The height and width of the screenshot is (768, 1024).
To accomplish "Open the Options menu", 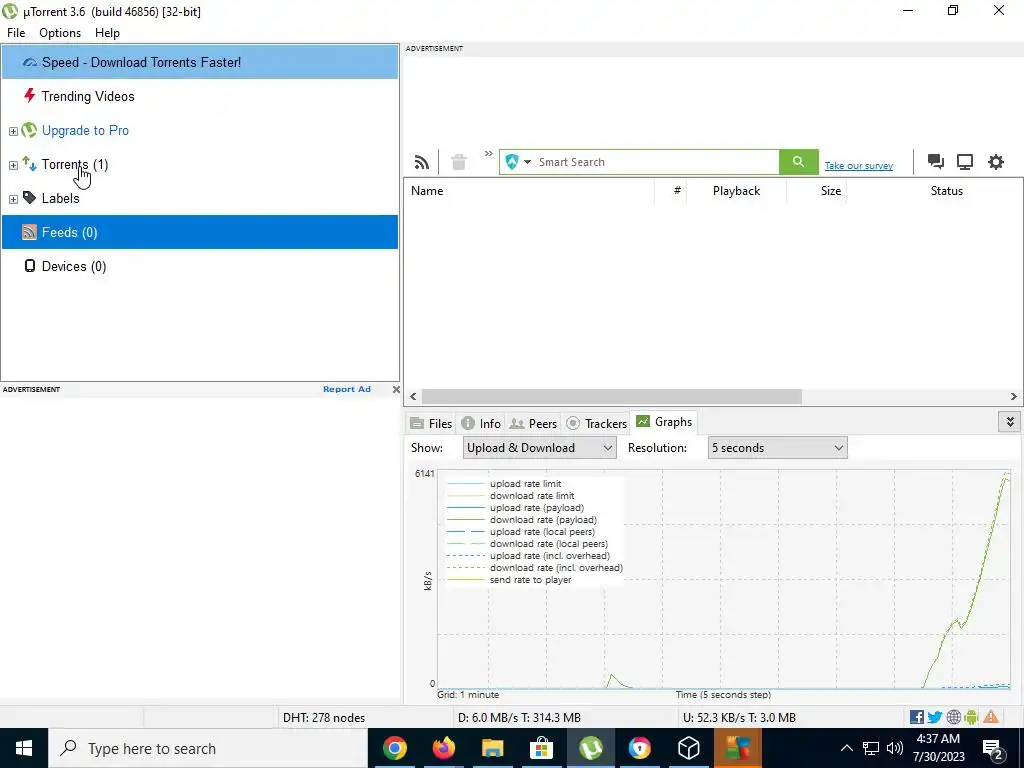I will 60,33.
